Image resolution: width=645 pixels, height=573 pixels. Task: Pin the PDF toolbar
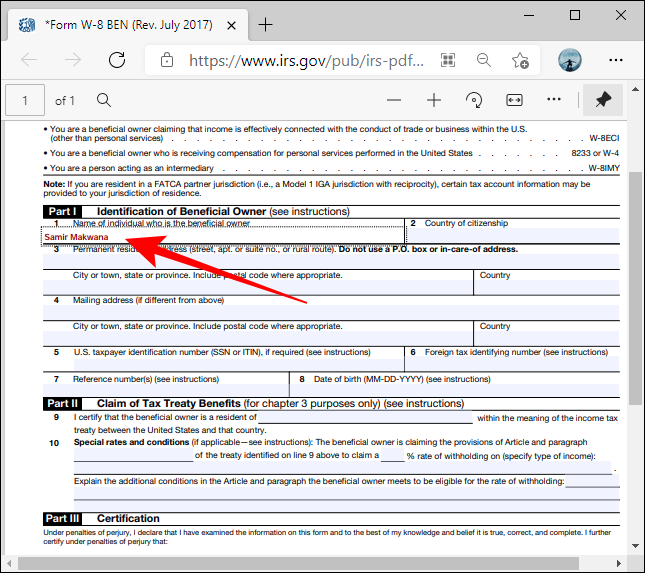(x=603, y=100)
